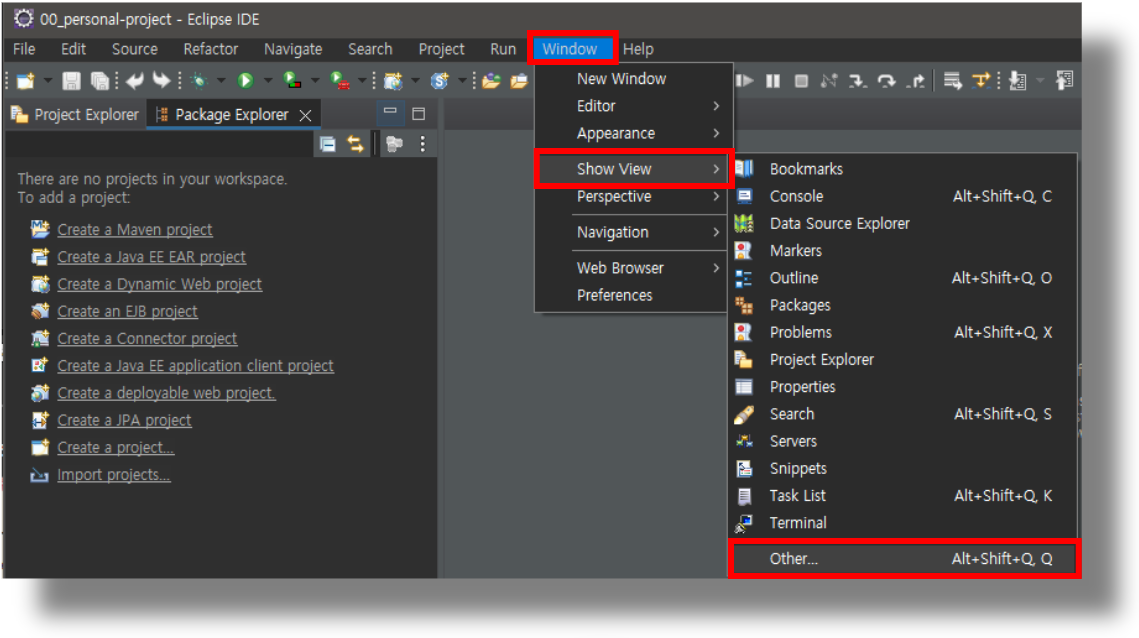
Task: Open the External Tools dropdown arrow
Action: (361, 81)
